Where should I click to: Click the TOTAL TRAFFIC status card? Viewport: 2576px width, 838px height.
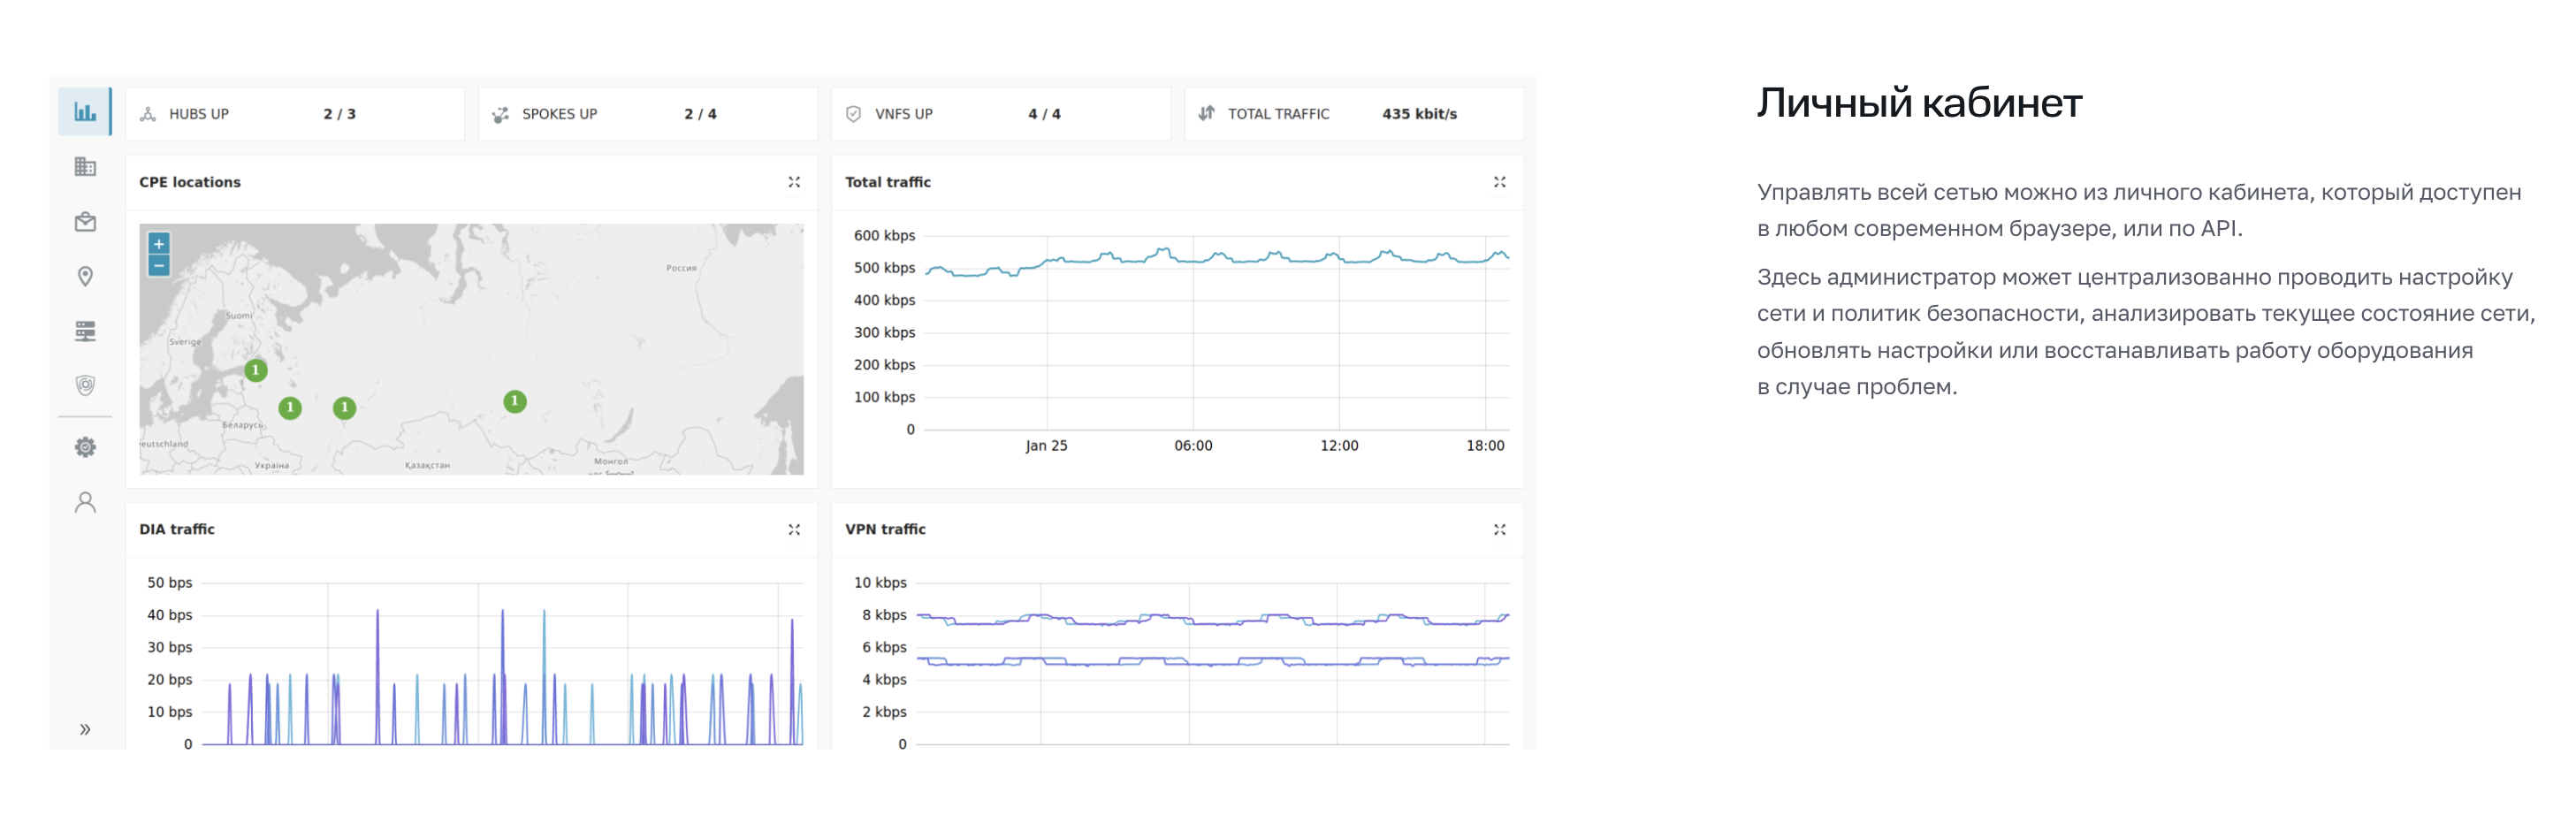(x=1353, y=114)
